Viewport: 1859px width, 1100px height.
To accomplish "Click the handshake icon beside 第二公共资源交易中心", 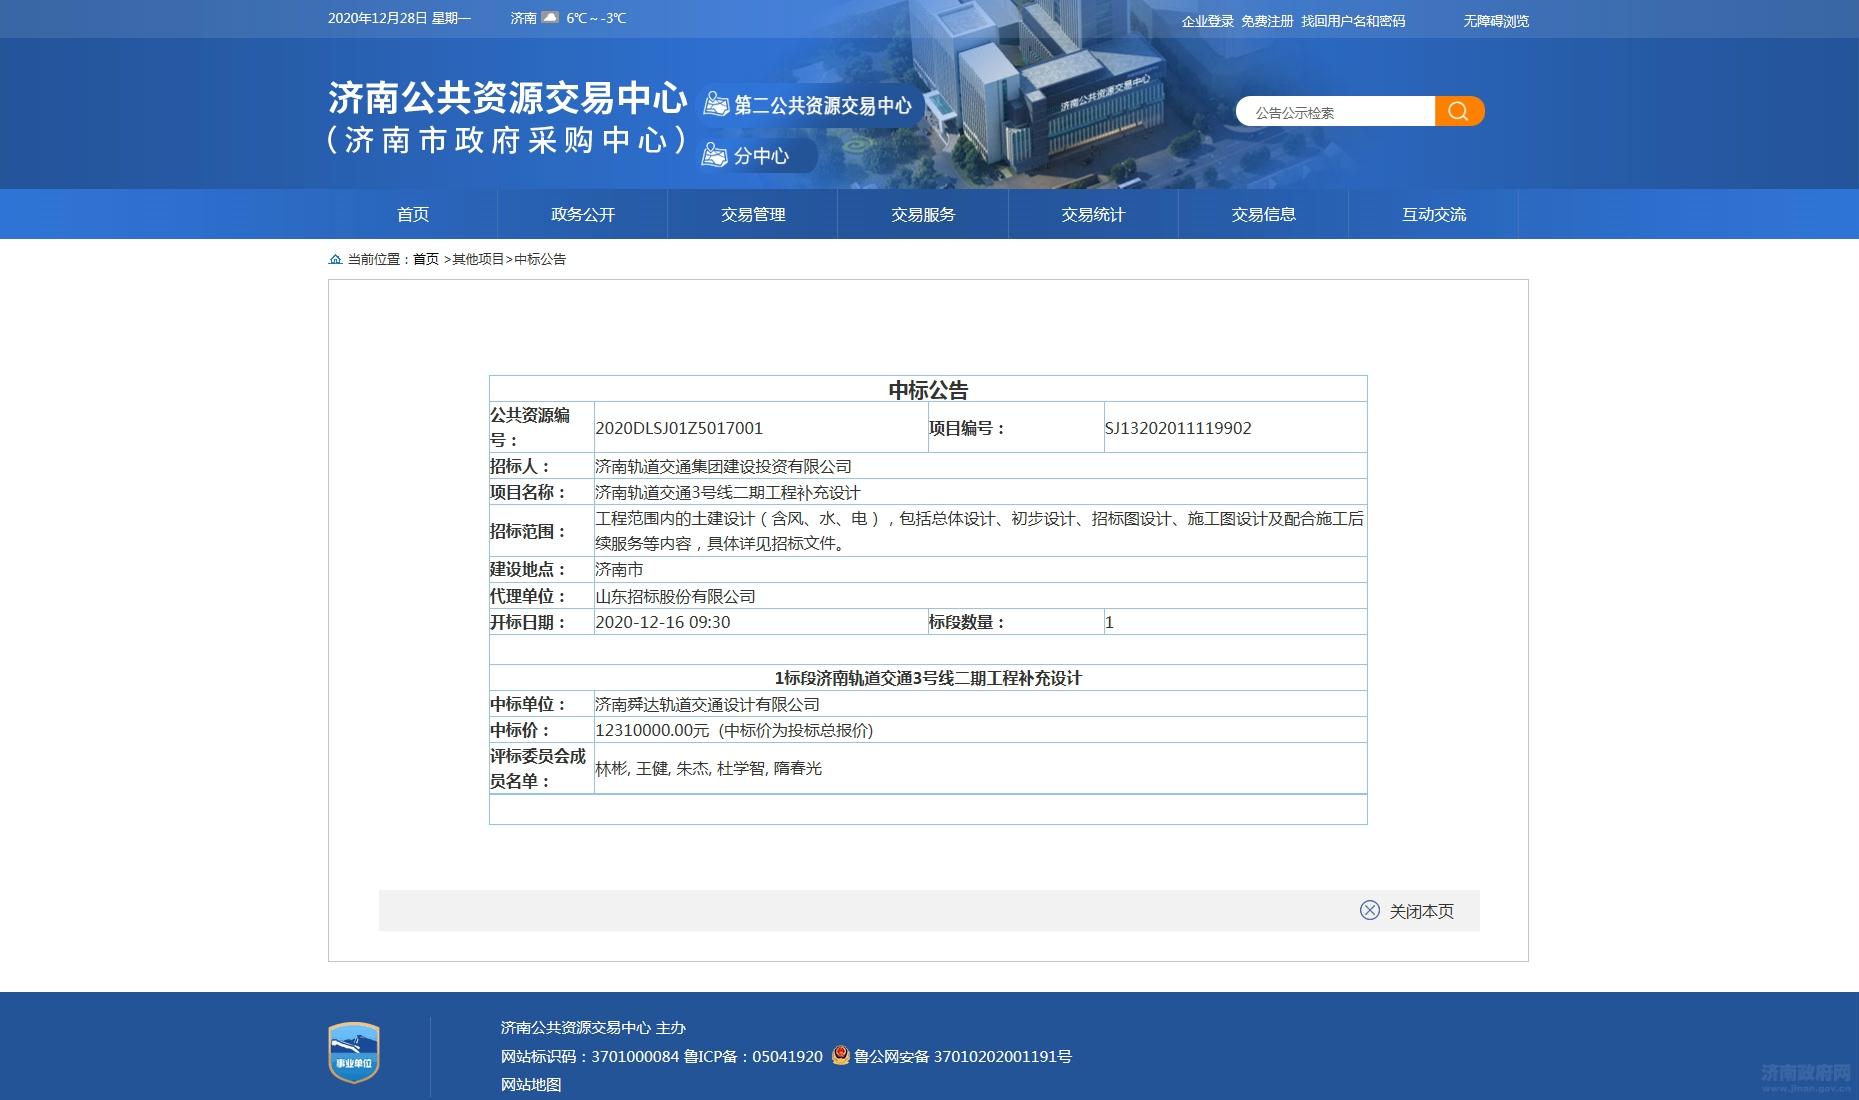I will coord(715,104).
